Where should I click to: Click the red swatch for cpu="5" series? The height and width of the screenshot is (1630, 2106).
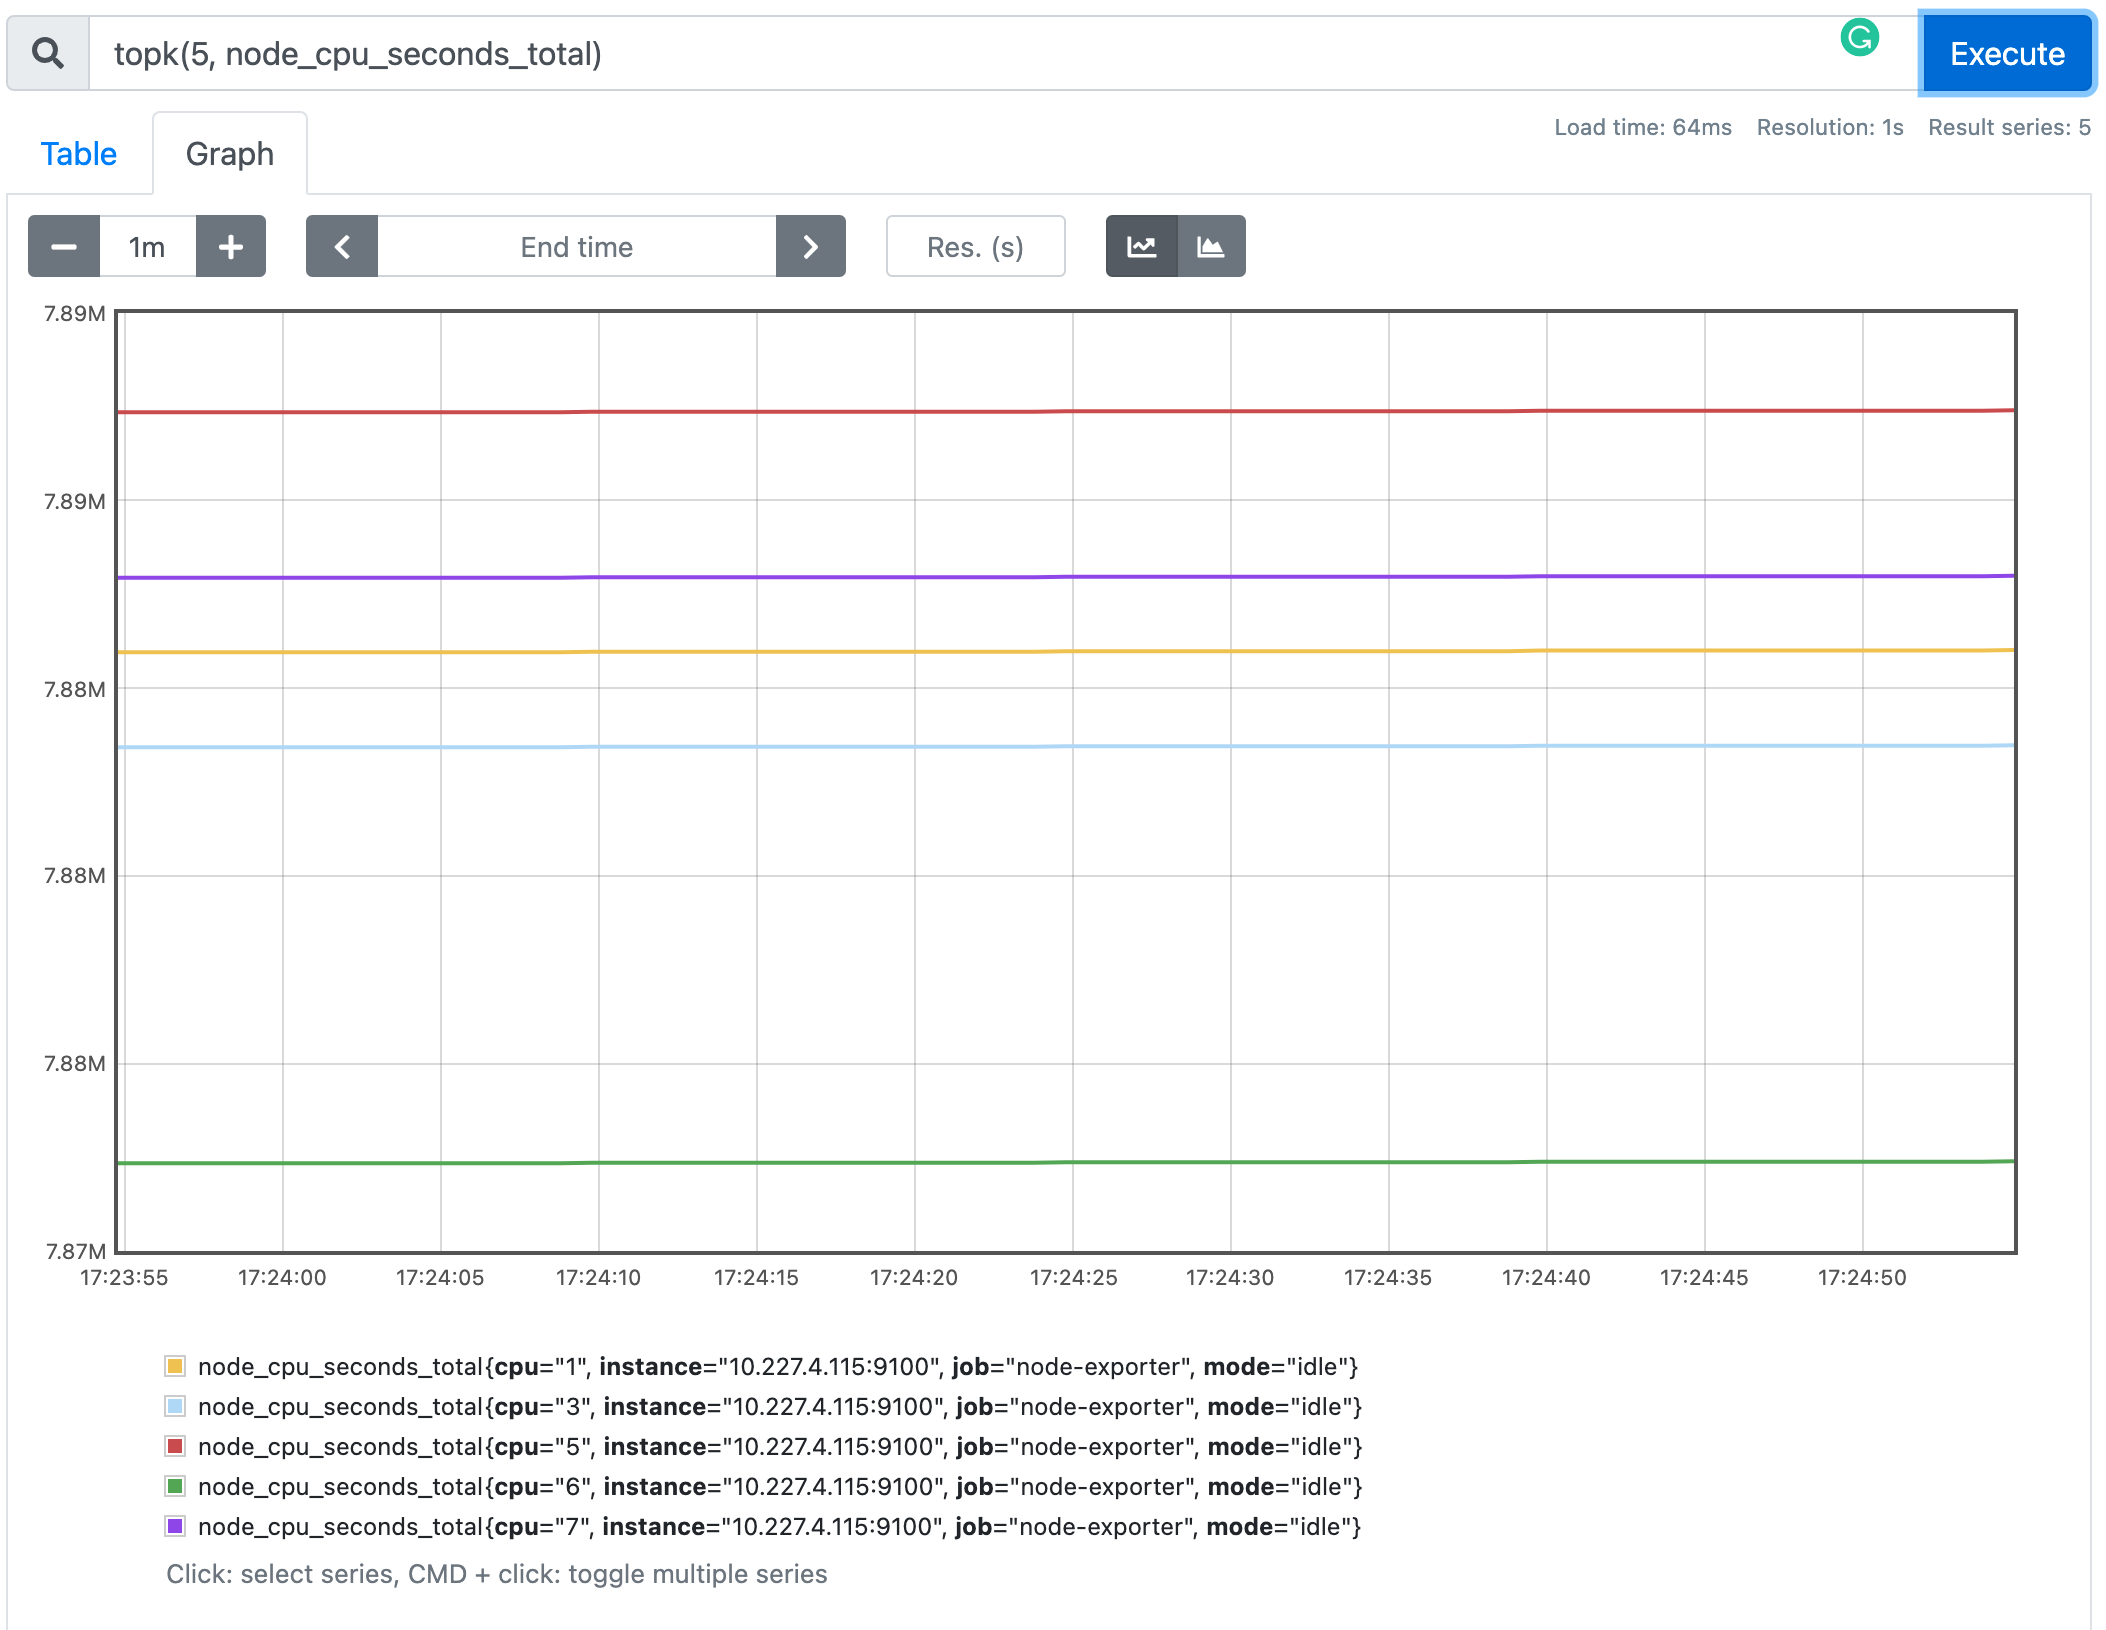[x=175, y=1446]
